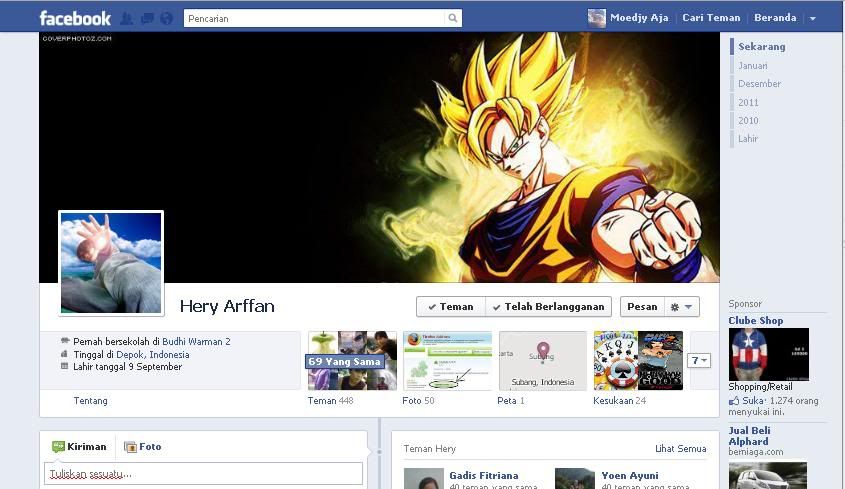Open the Lihat Semua friends link
The height and width of the screenshot is (489, 845).
680,449
